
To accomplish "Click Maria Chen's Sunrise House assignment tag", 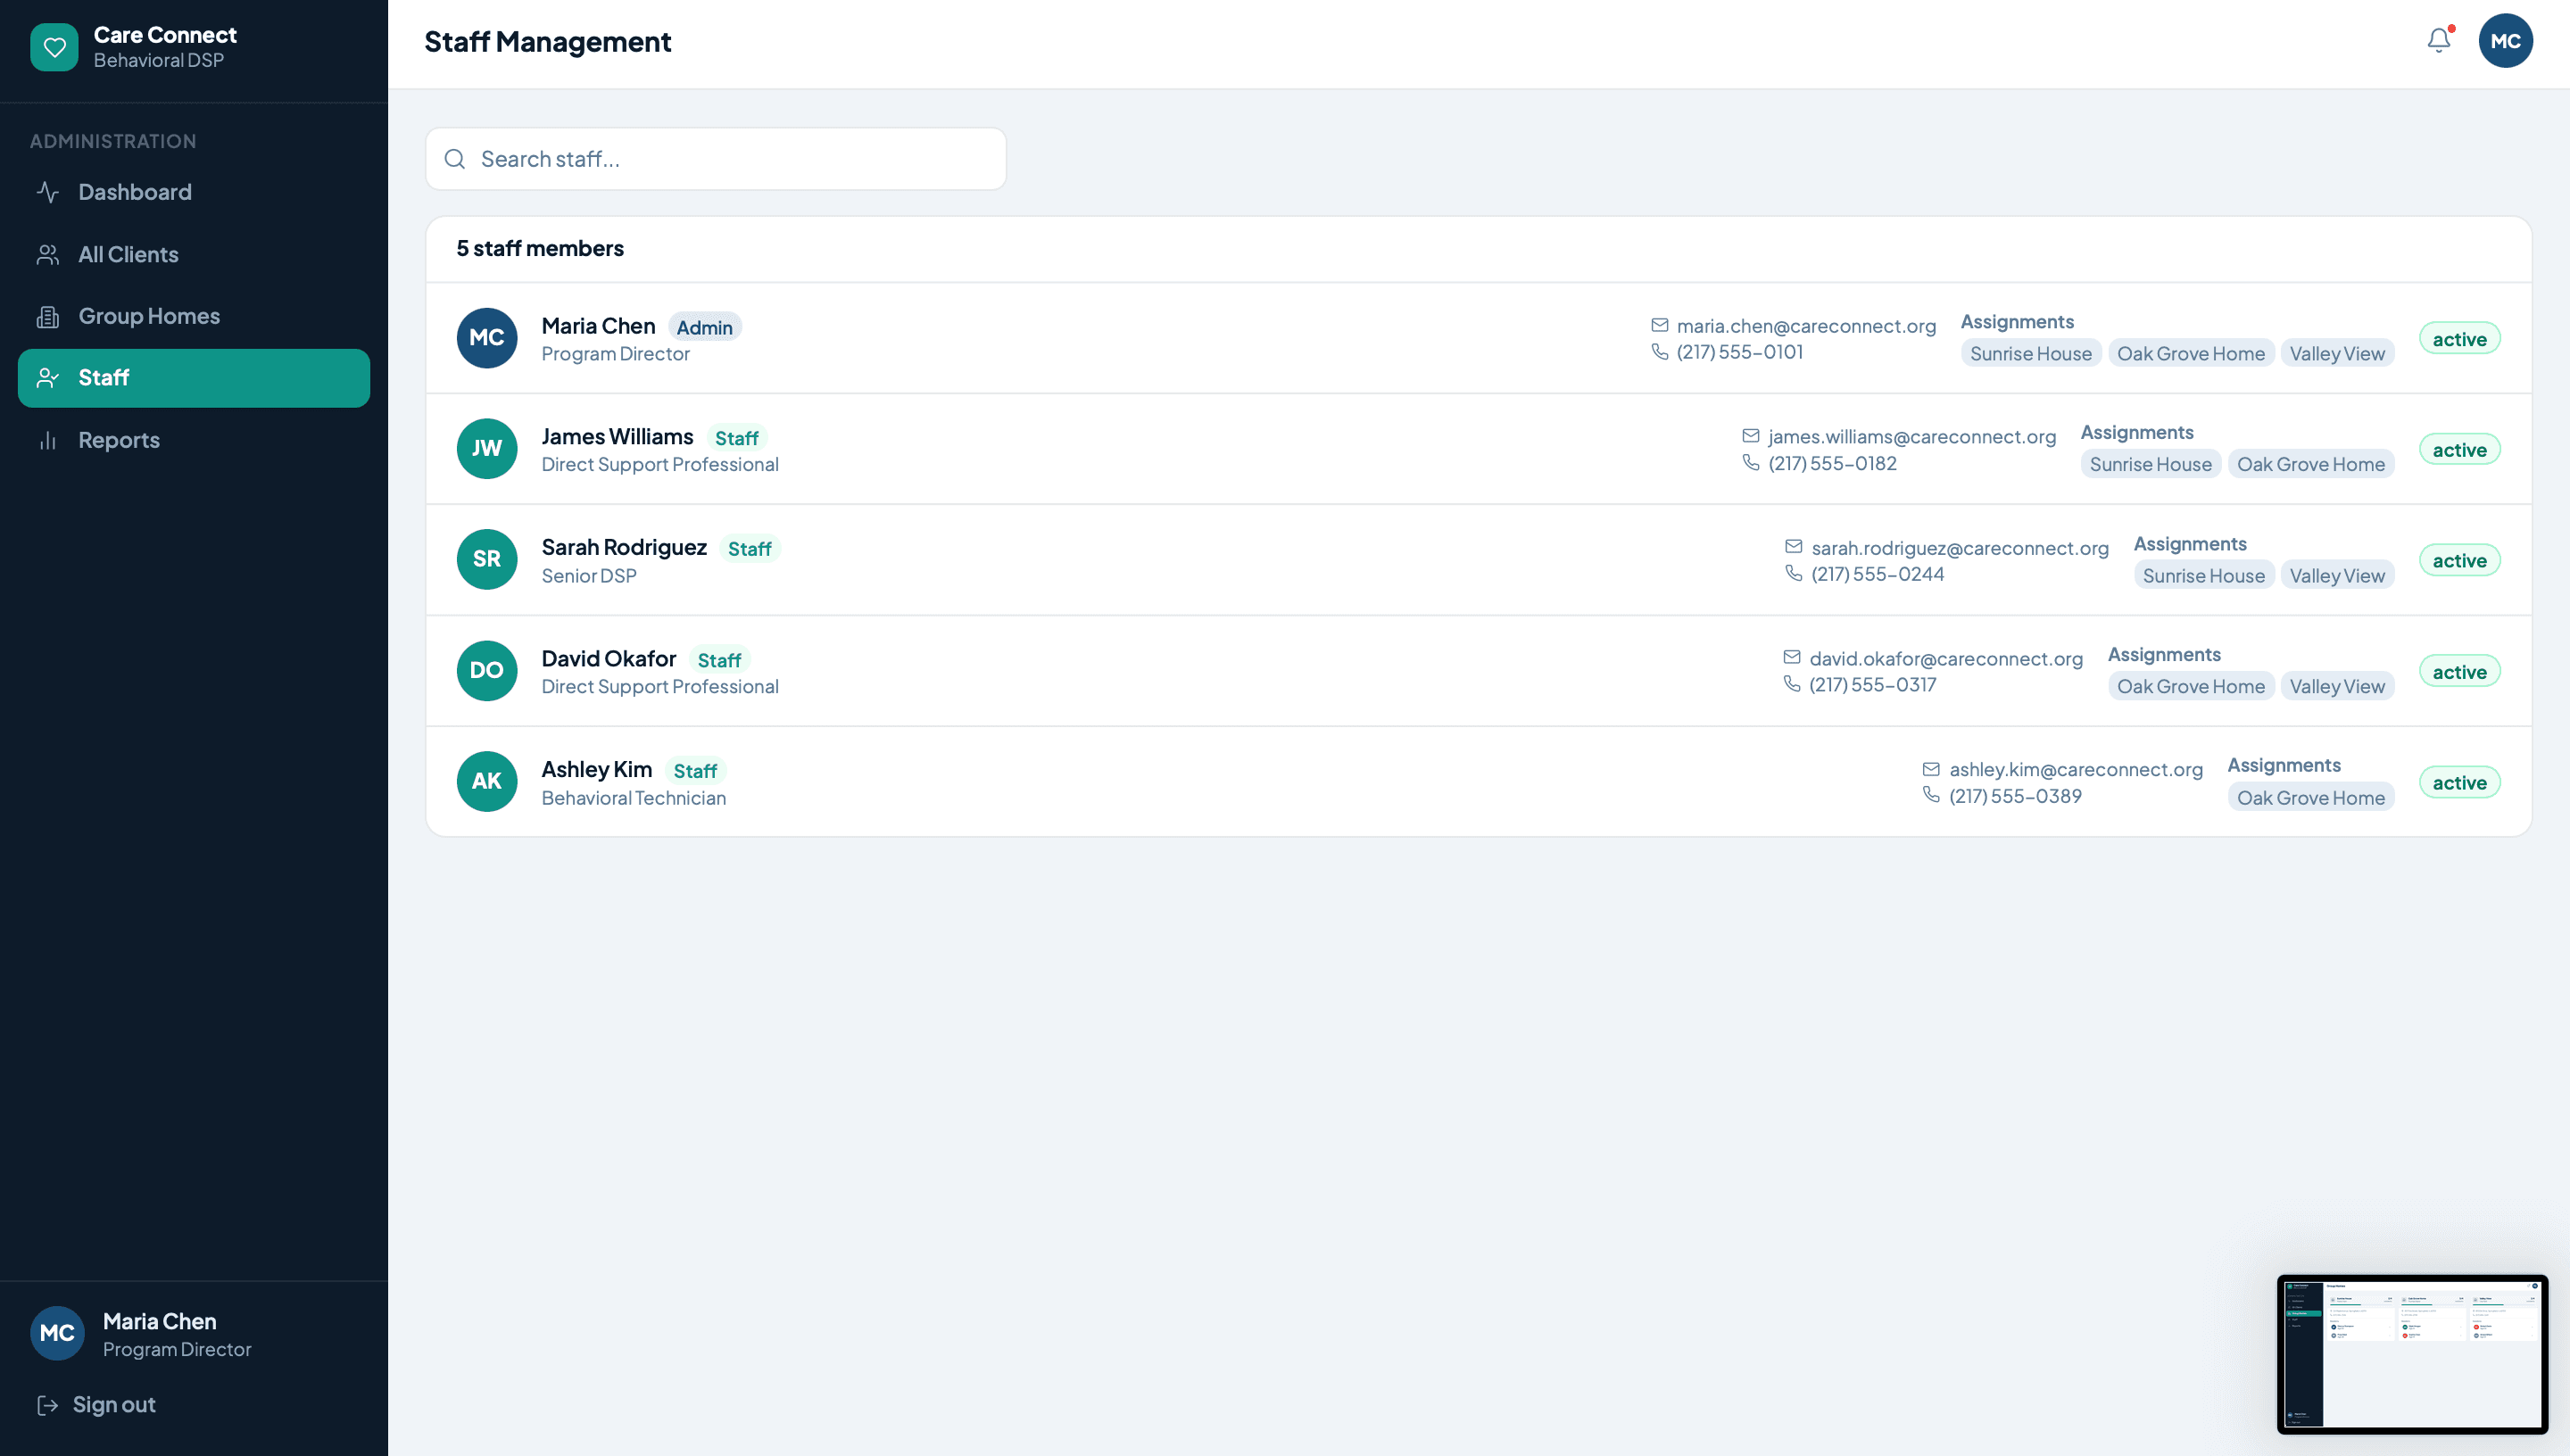I will tap(2031, 354).
